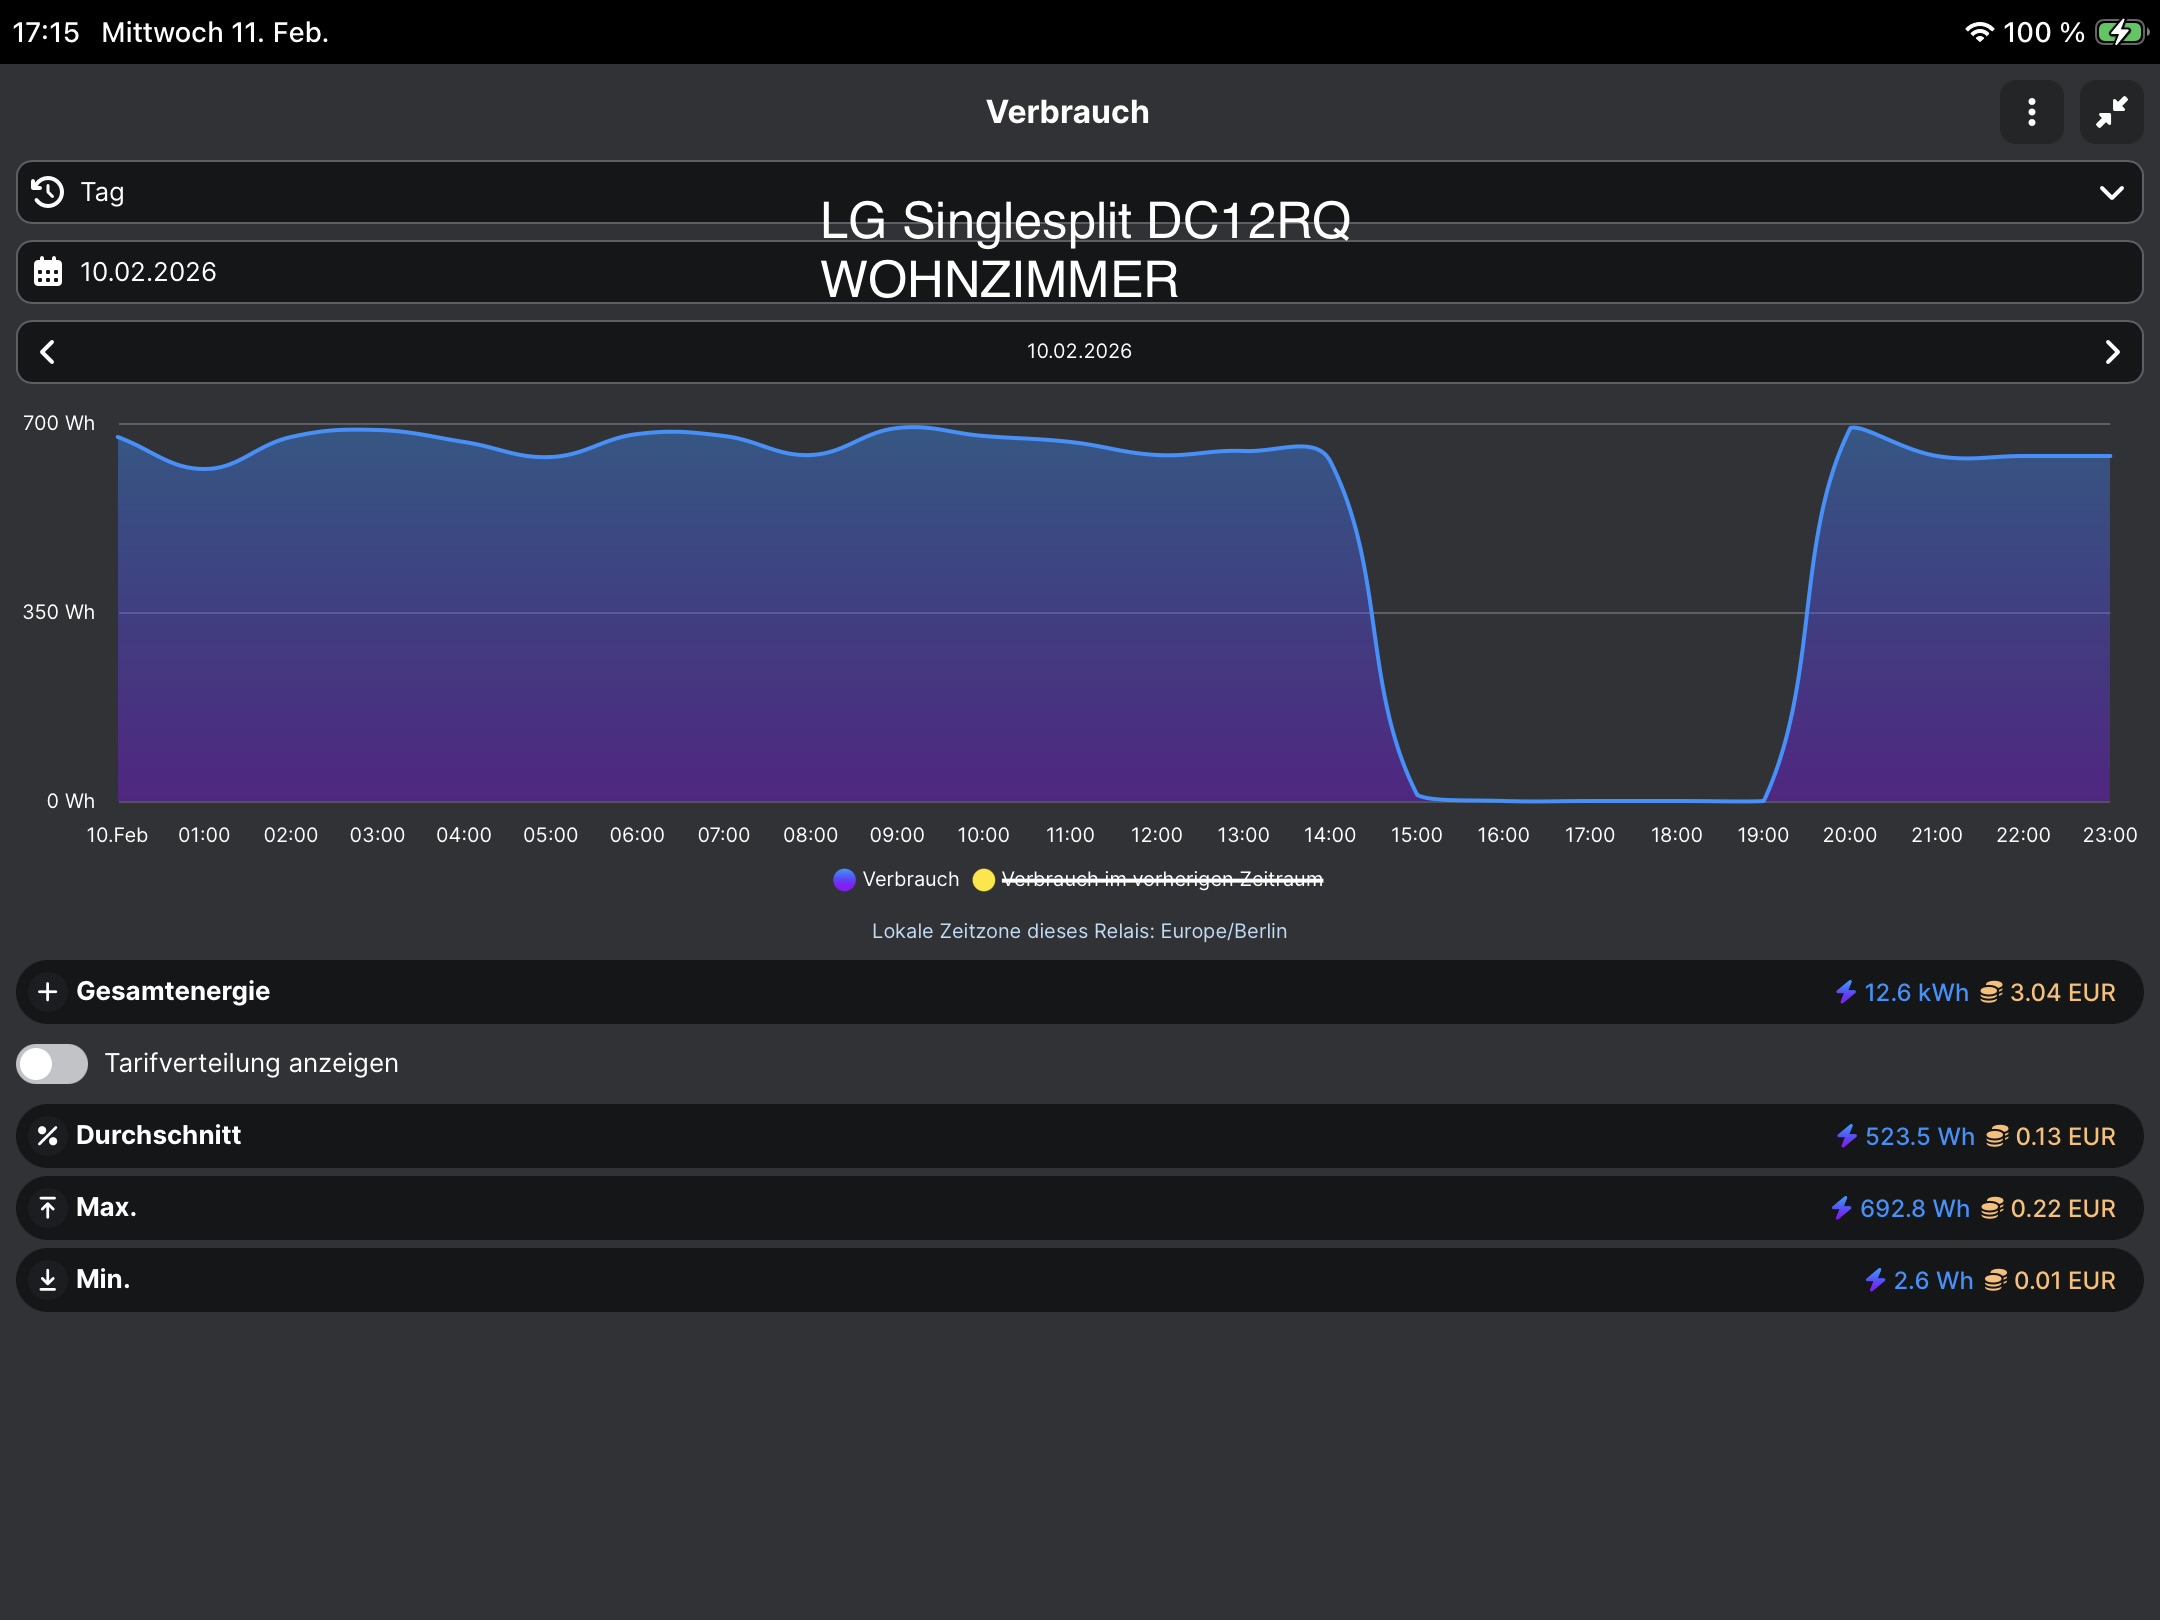Go to previous day with left arrow

click(47, 352)
